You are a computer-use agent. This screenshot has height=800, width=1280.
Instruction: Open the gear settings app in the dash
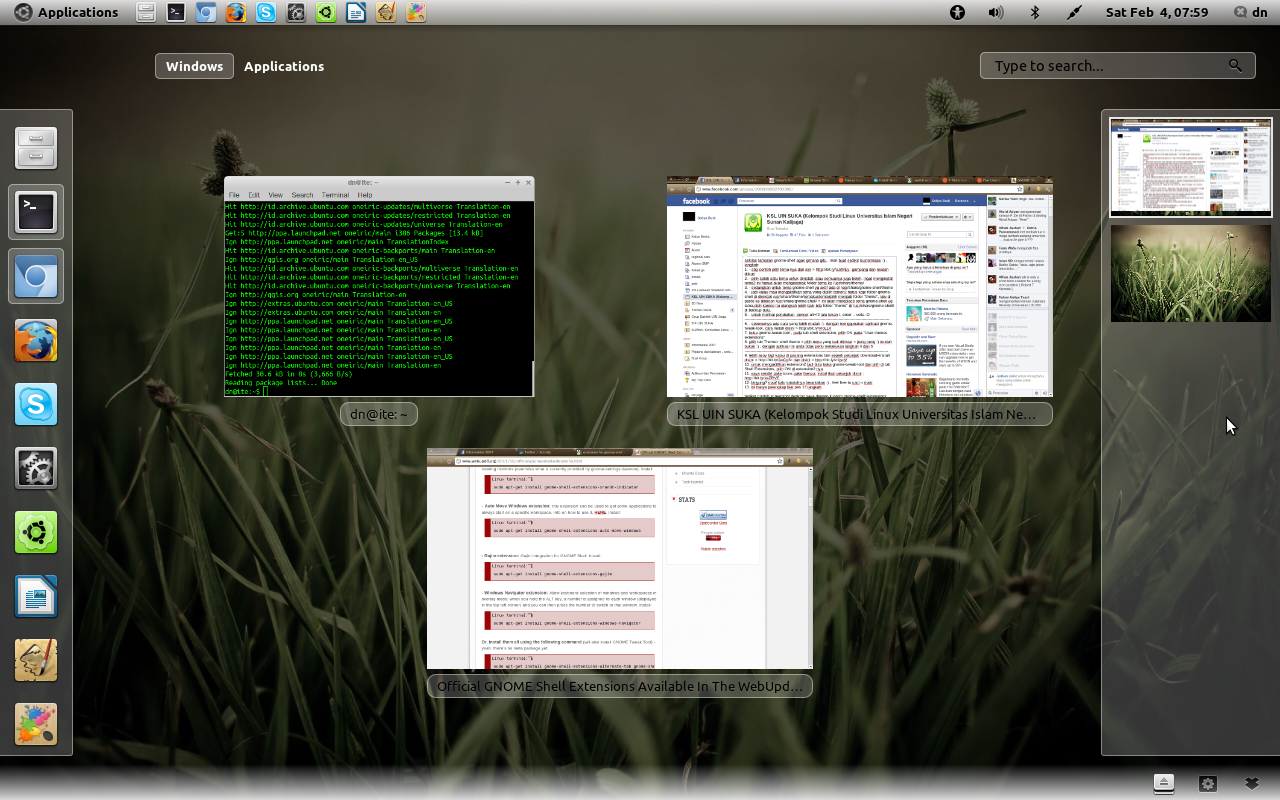coord(36,468)
